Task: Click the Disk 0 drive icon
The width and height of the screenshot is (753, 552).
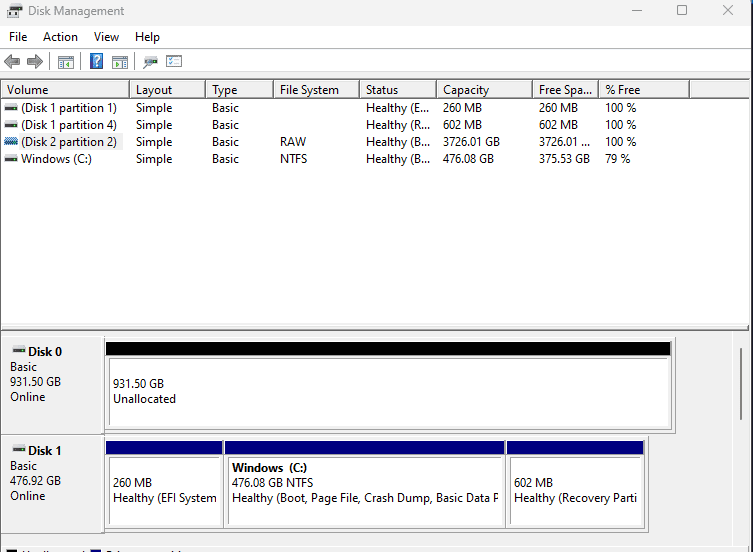Action: pos(19,350)
